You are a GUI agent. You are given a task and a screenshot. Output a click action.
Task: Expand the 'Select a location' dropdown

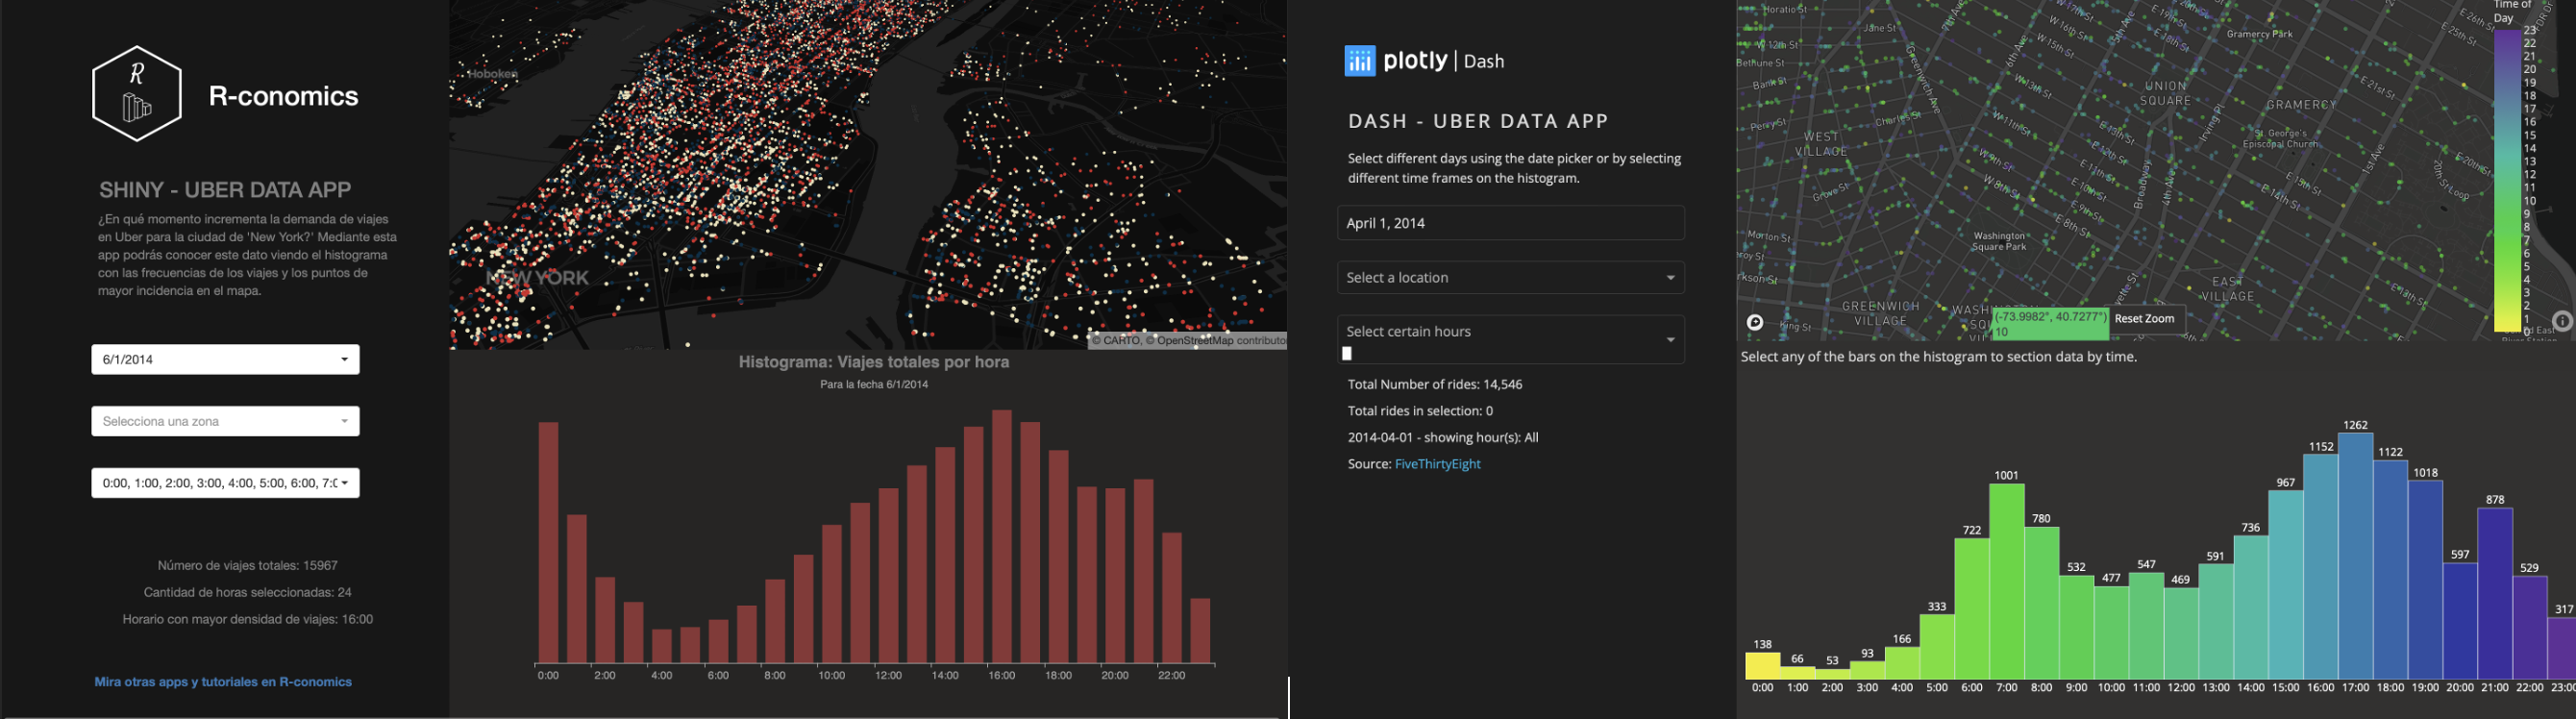coord(1510,277)
